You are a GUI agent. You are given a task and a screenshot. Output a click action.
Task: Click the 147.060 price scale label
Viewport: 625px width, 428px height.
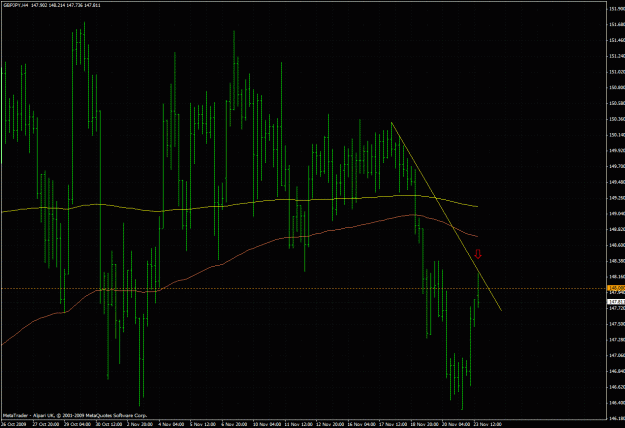(616, 355)
